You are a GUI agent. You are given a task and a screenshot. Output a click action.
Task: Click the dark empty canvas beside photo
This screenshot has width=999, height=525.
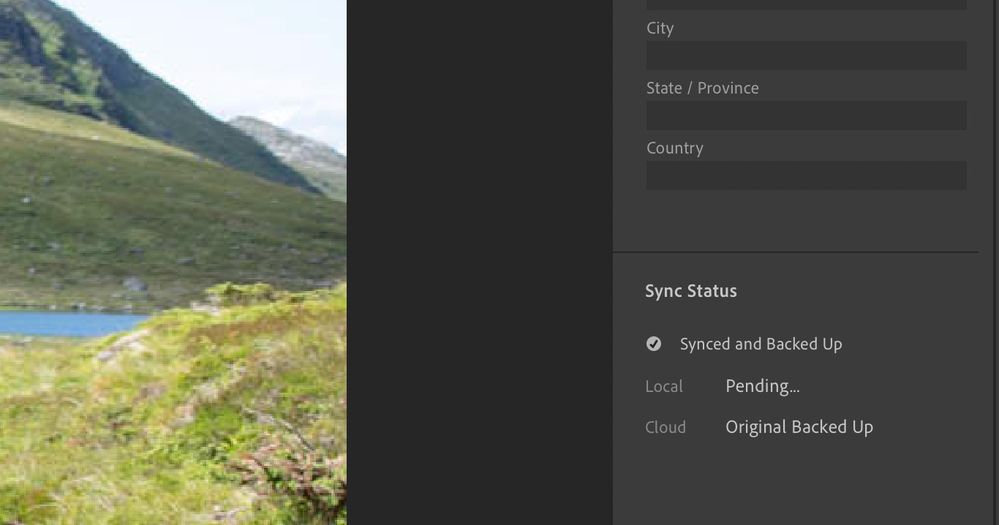478,260
